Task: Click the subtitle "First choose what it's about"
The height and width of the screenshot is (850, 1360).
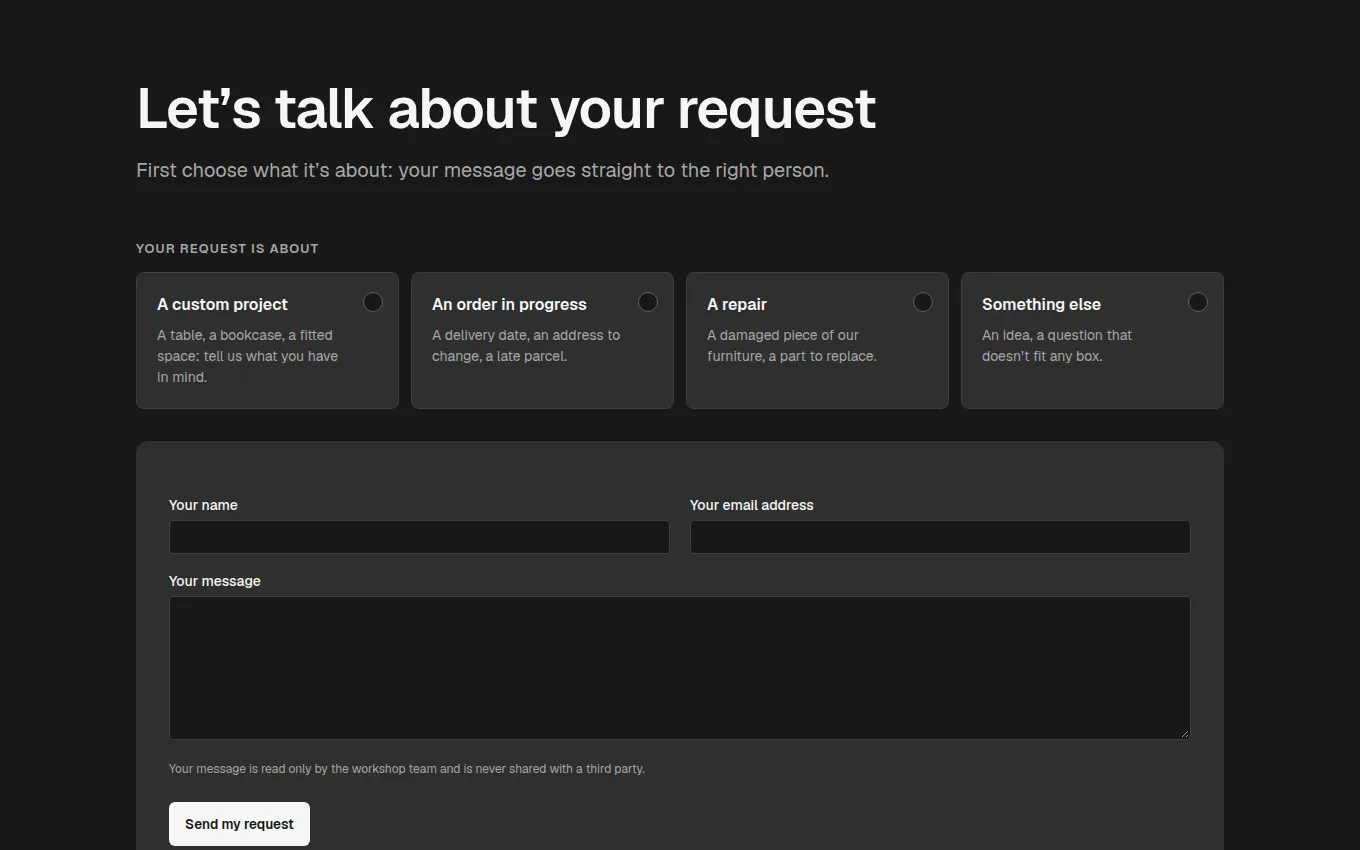Action: (x=483, y=170)
